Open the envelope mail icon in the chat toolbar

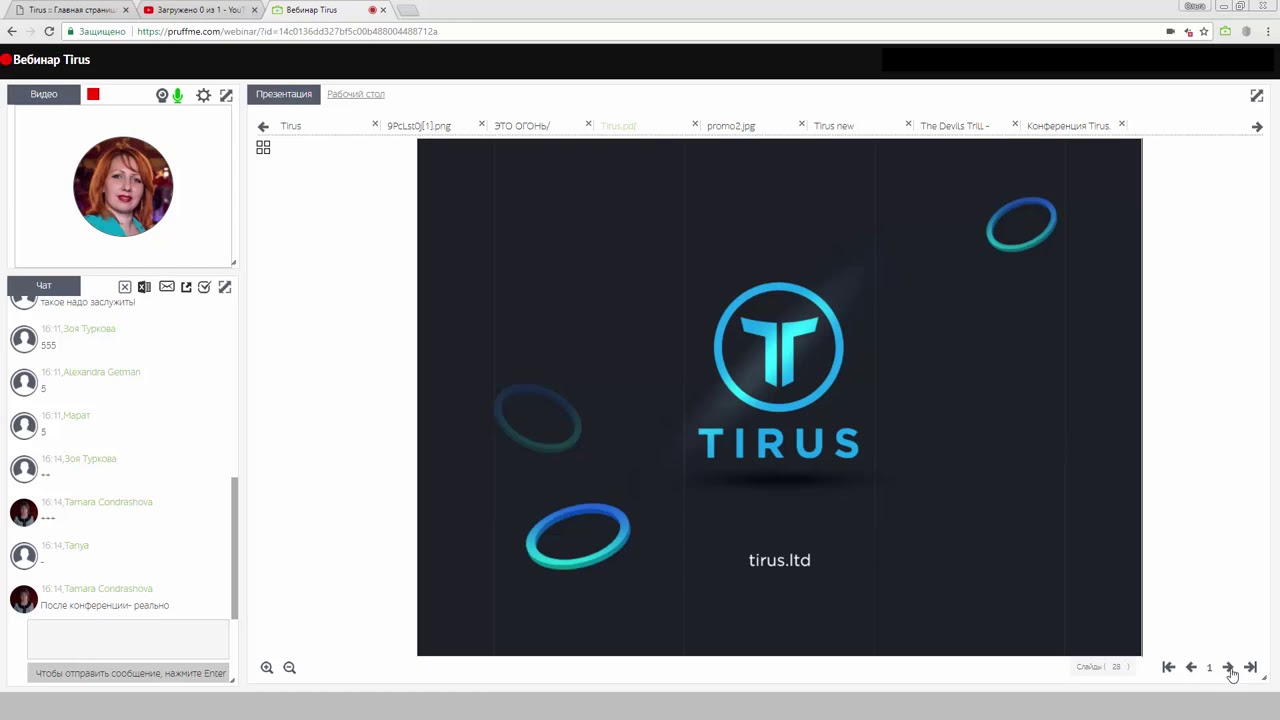pos(167,287)
